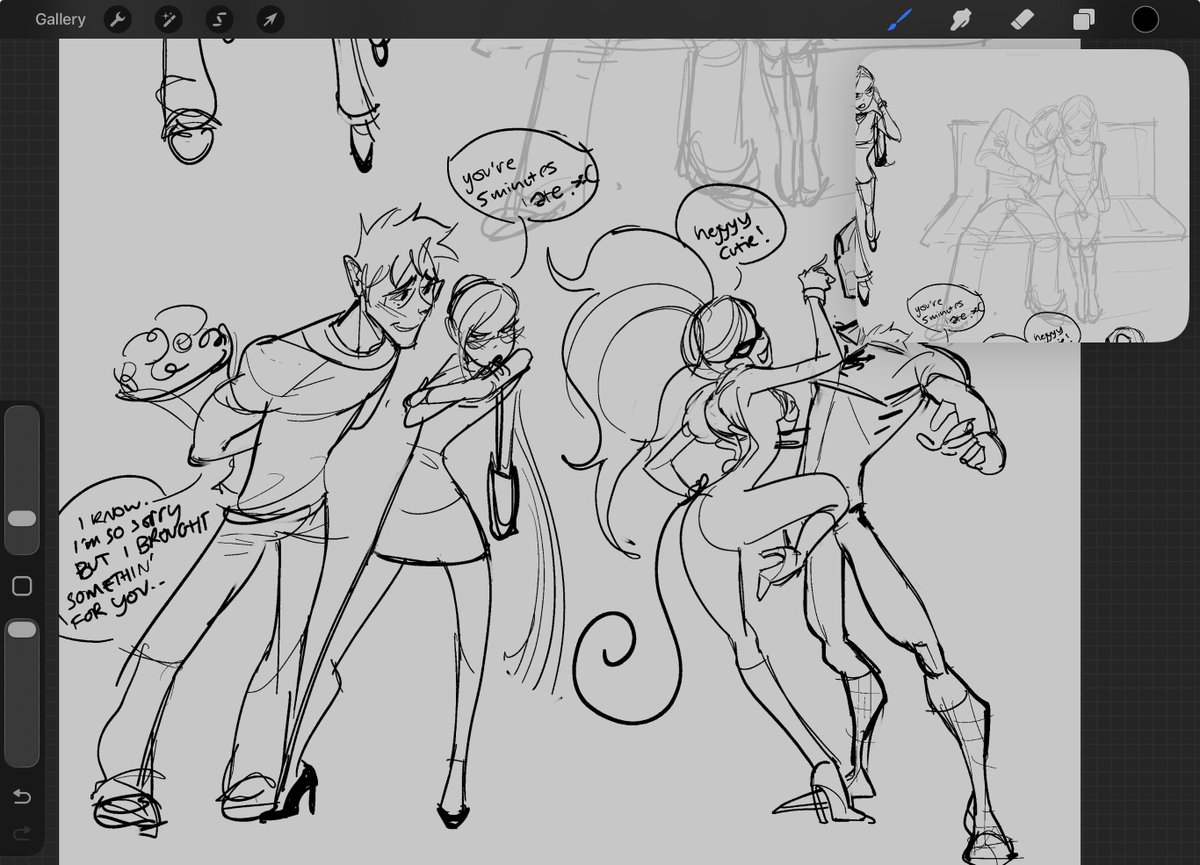Open the Actions wrench menu

118,19
